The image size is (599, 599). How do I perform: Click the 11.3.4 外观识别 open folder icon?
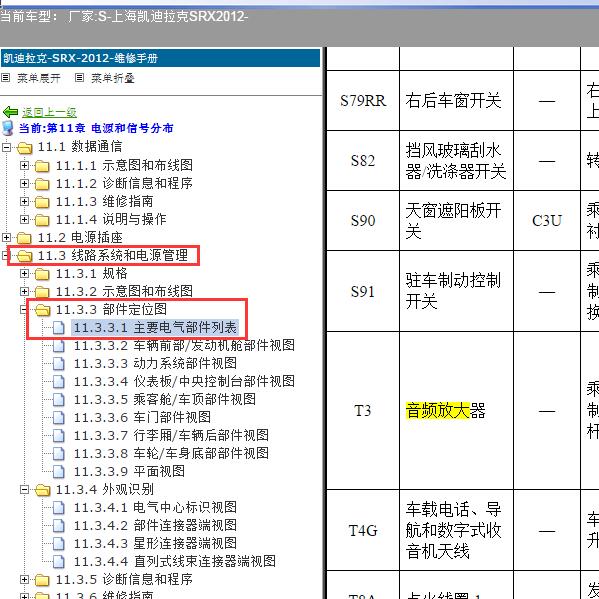point(43,490)
